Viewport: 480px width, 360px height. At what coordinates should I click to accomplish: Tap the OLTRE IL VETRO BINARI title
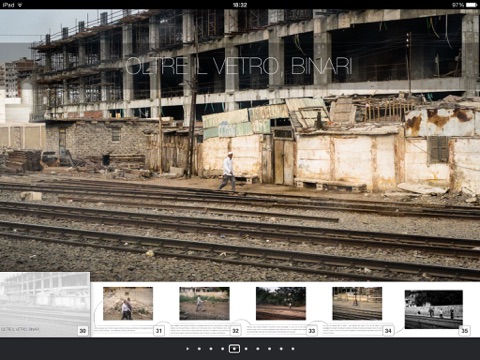click(239, 66)
